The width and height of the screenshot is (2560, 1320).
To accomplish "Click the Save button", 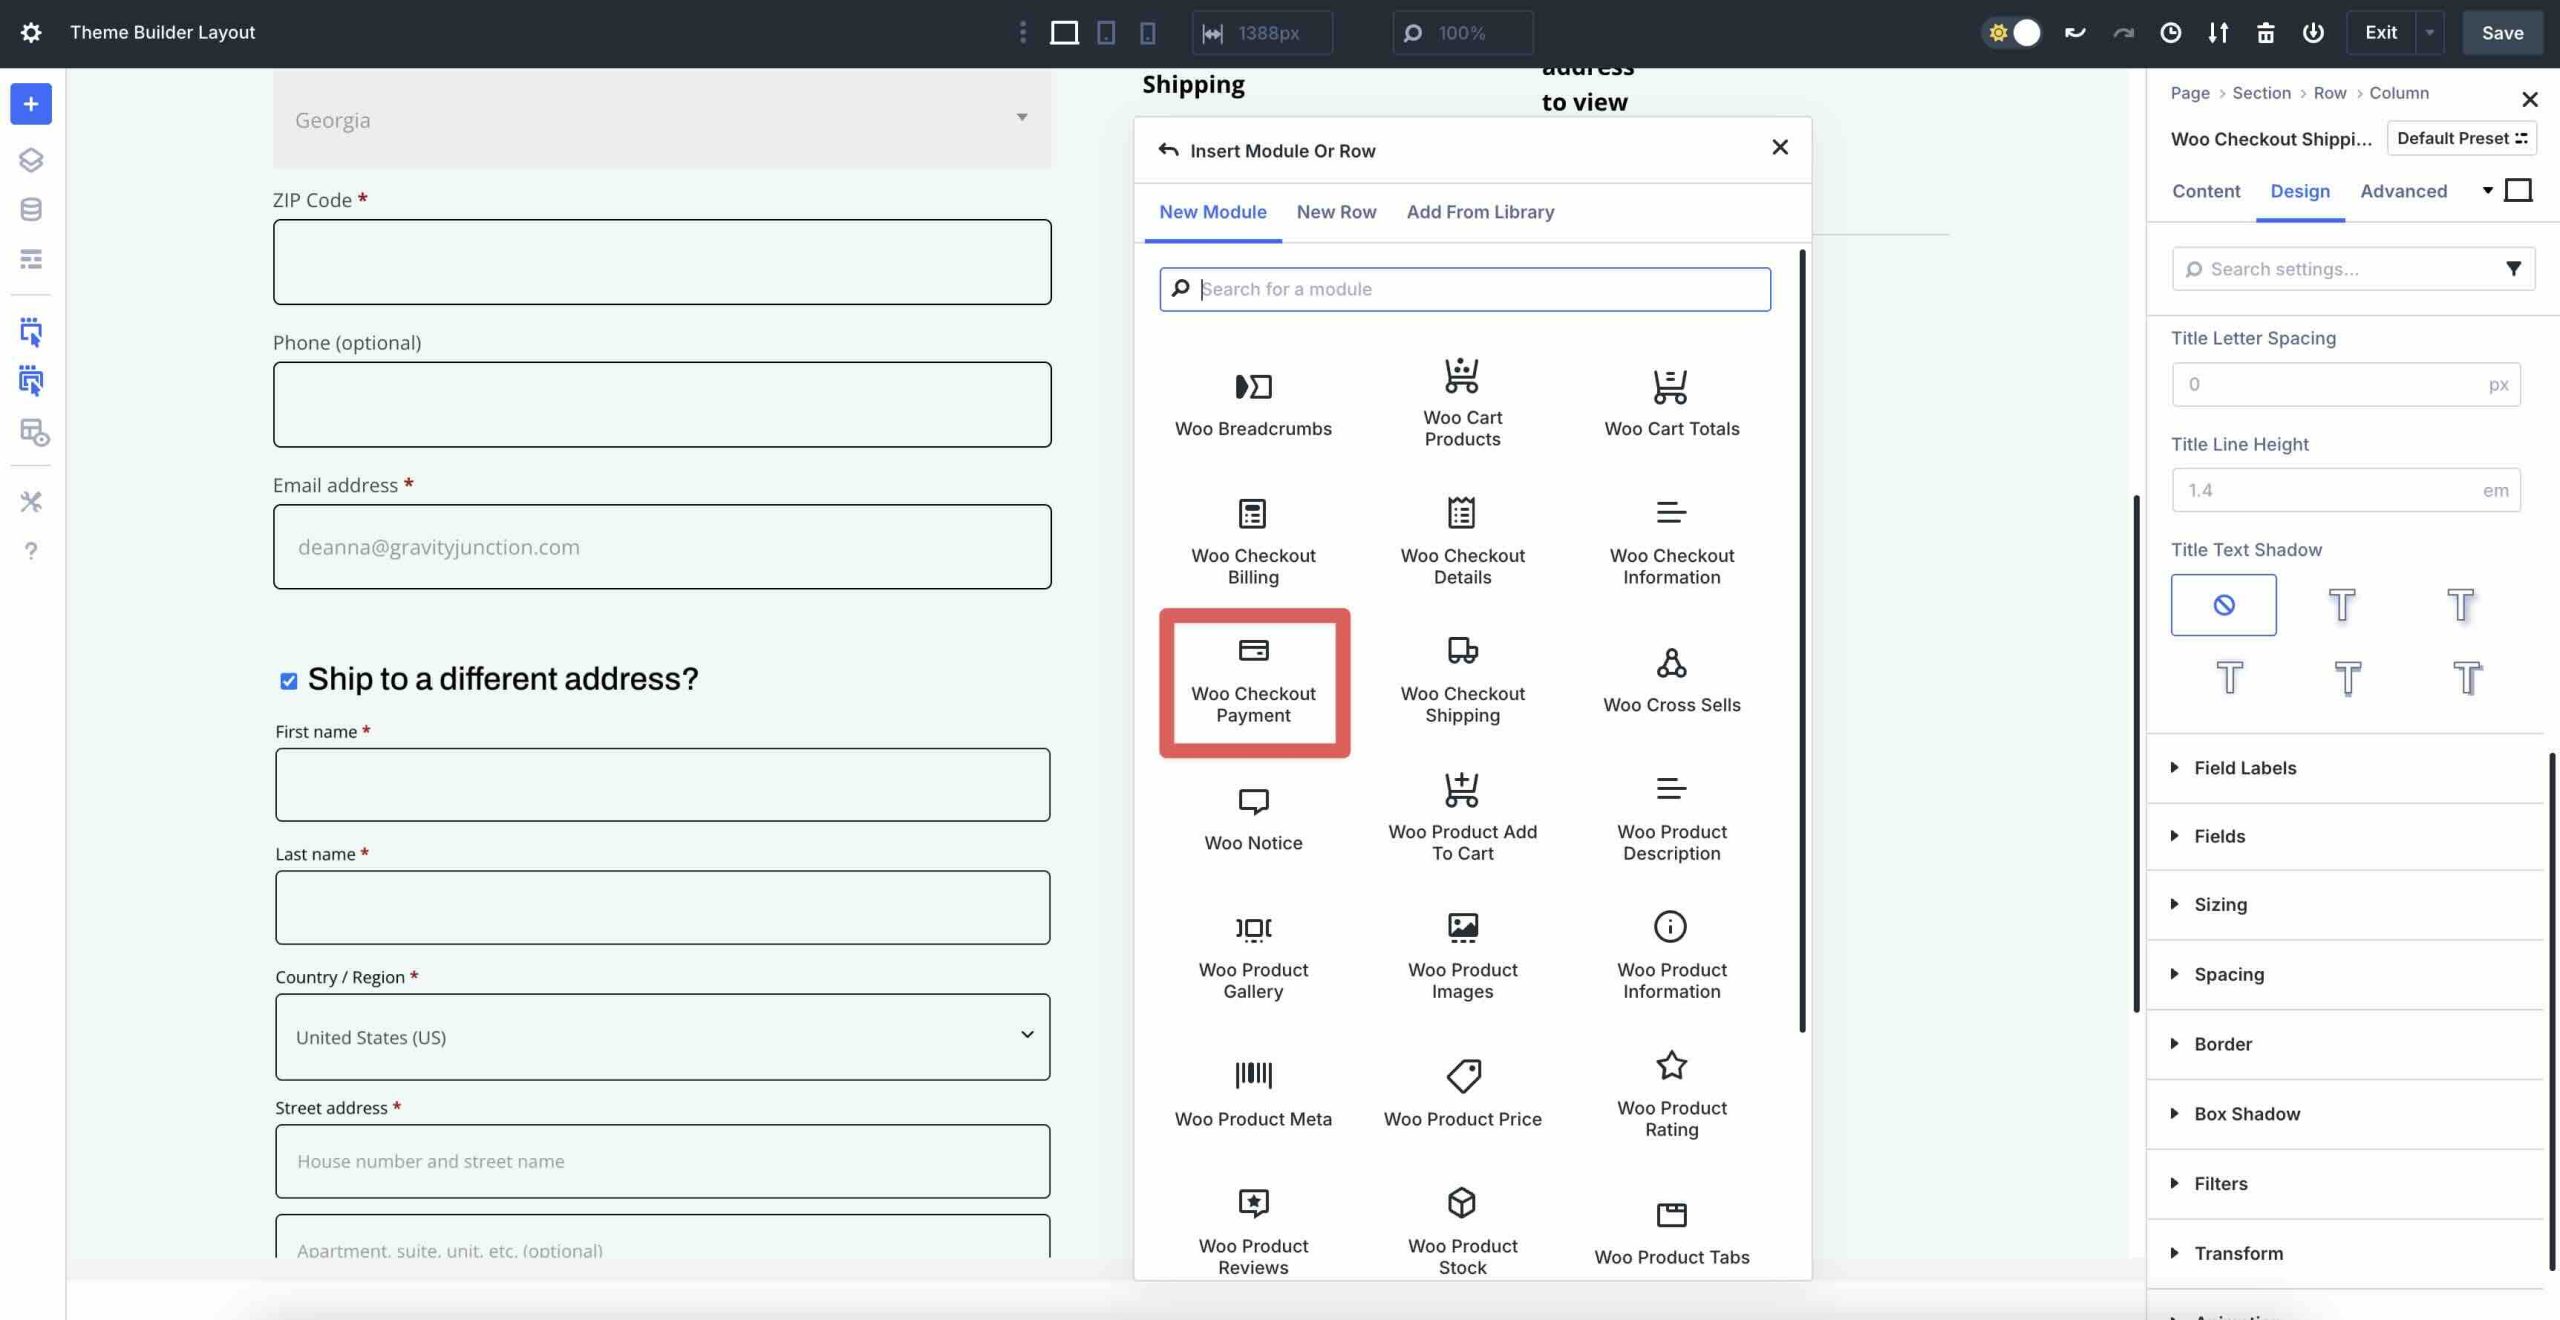I will [2502, 32].
